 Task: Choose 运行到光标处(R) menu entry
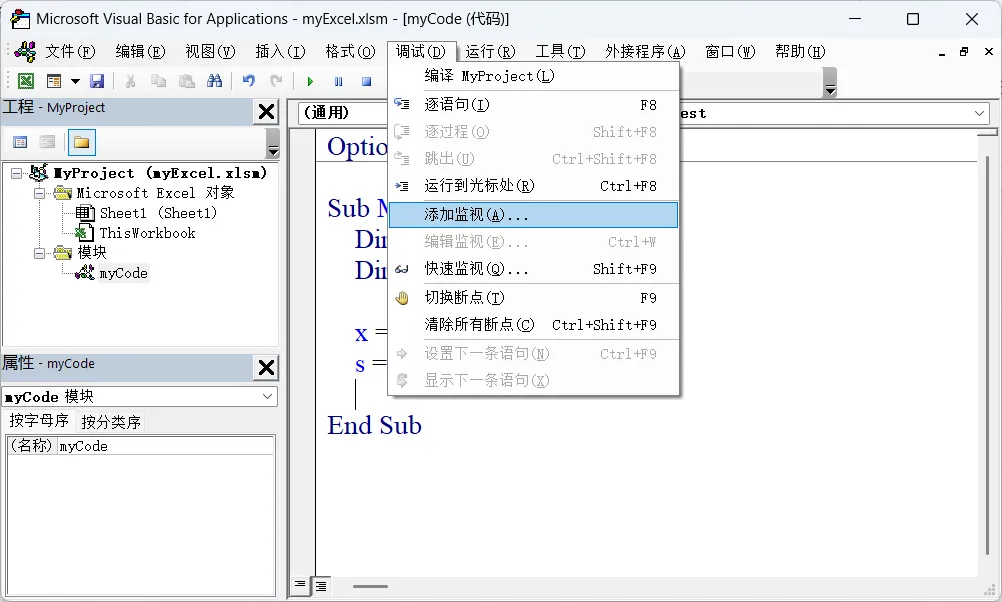click(534, 186)
